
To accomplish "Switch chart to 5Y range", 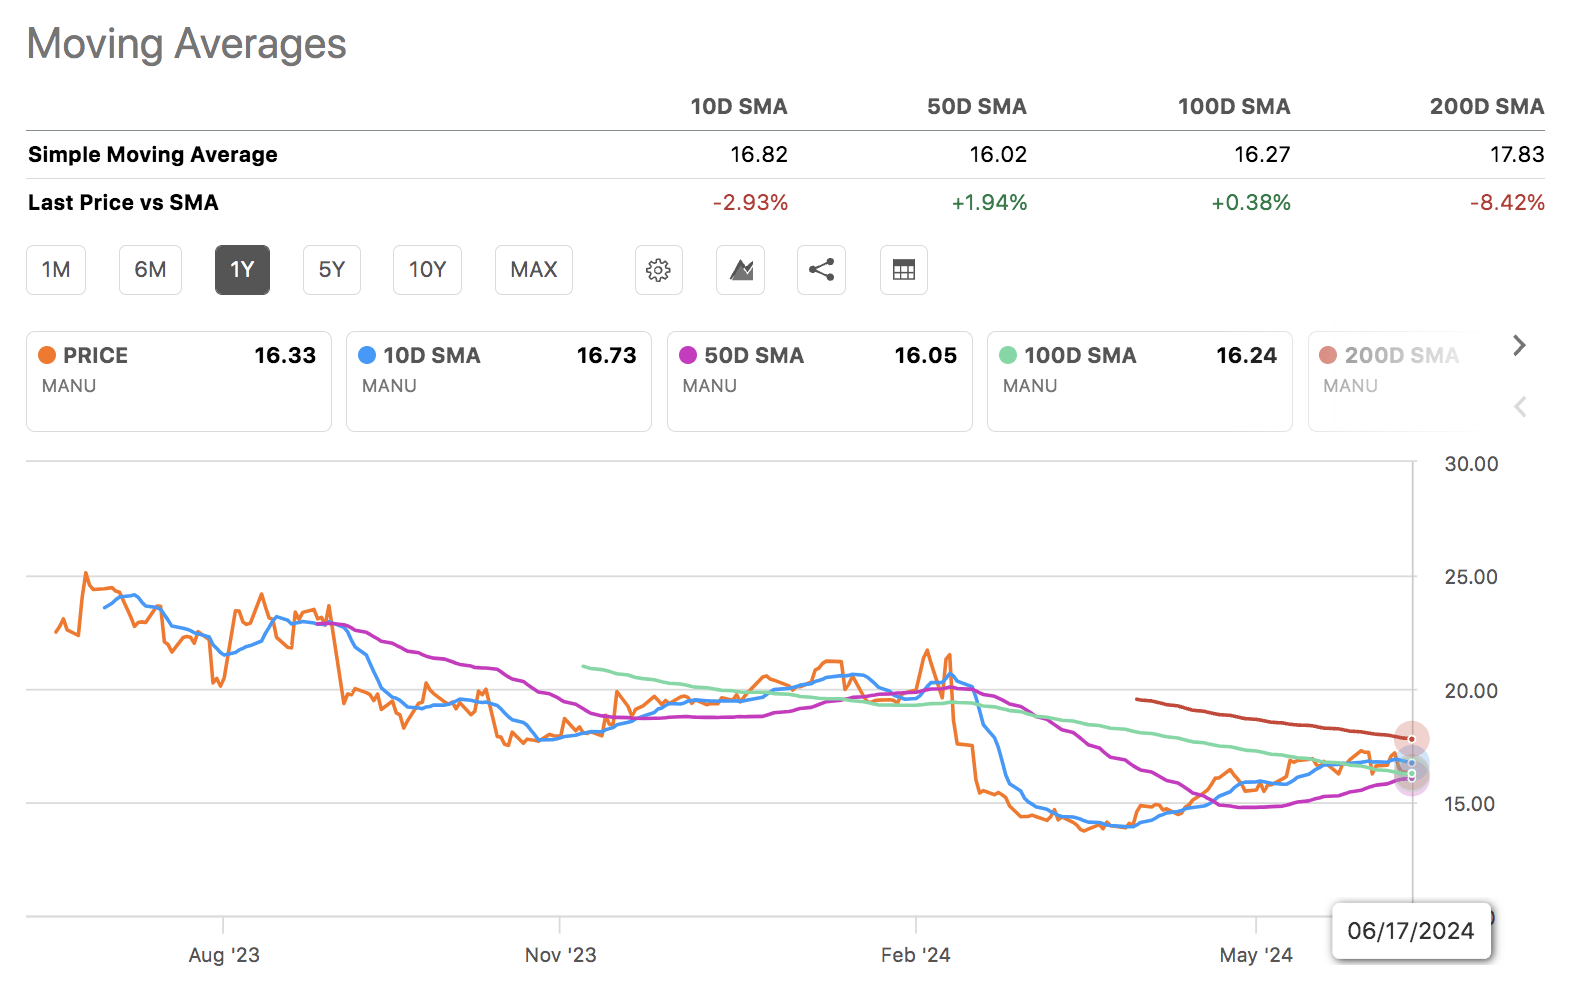I will coord(331,270).
